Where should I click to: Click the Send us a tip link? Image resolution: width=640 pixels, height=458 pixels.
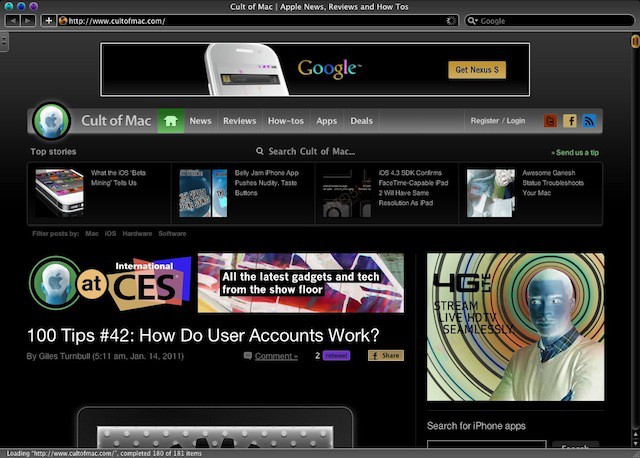pos(575,153)
